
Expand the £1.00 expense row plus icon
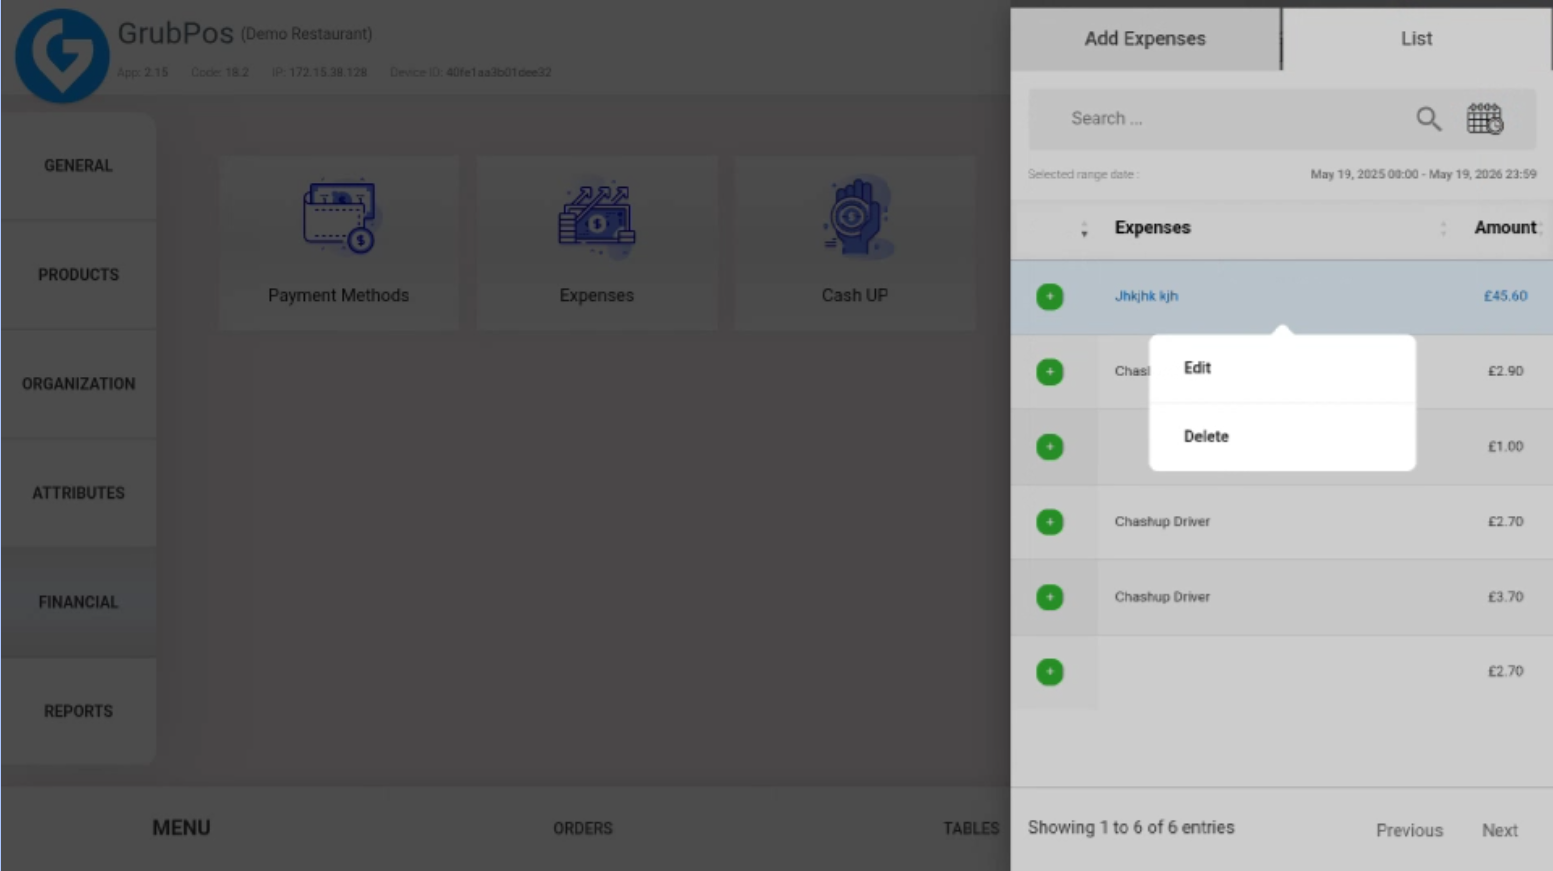[x=1050, y=447]
